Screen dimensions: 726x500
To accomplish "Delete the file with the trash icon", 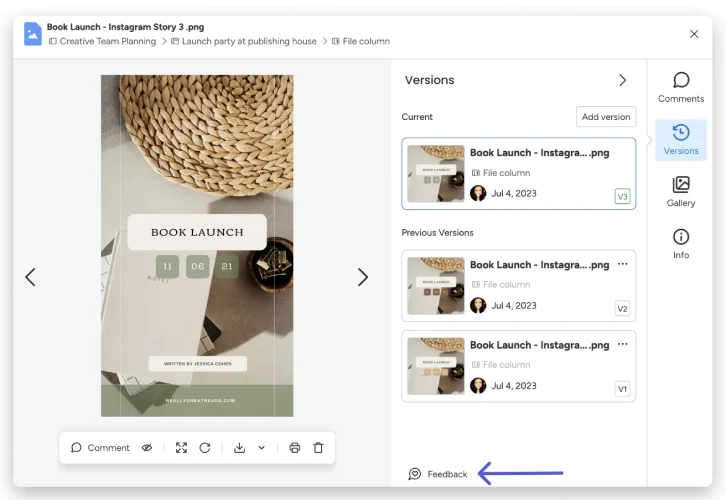I will click(x=318, y=448).
